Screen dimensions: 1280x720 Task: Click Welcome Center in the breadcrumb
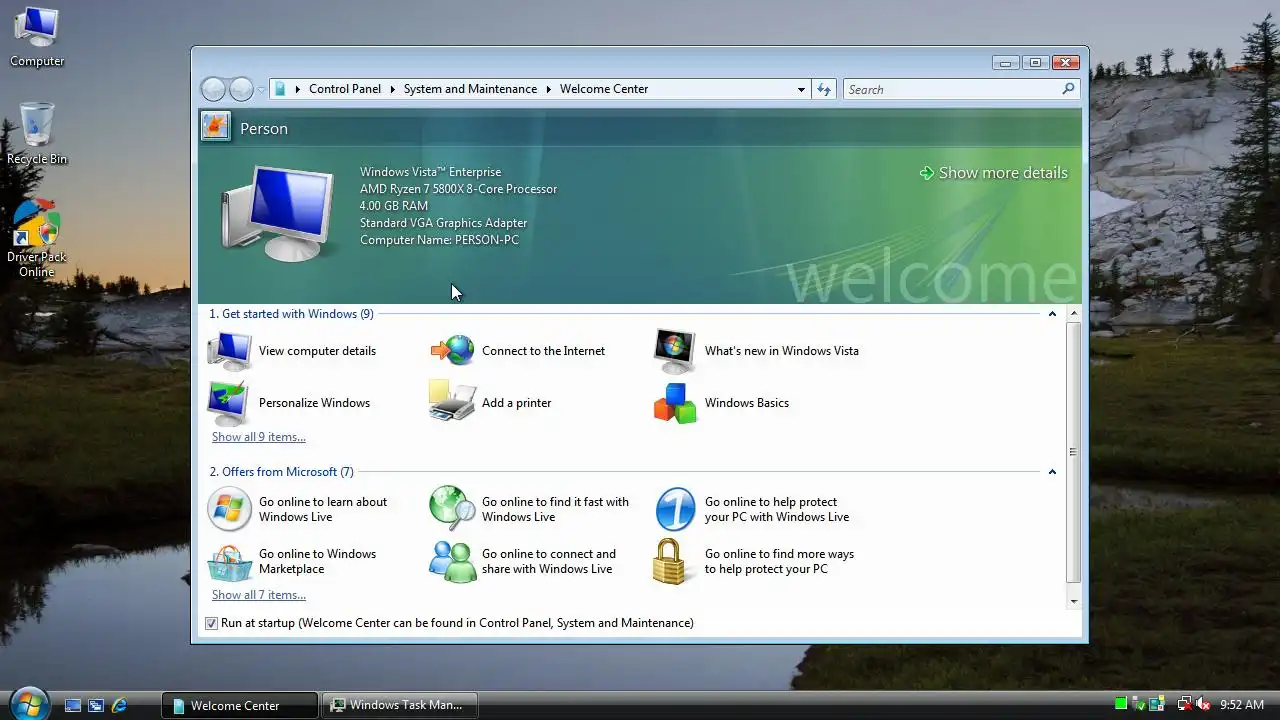point(604,89)
